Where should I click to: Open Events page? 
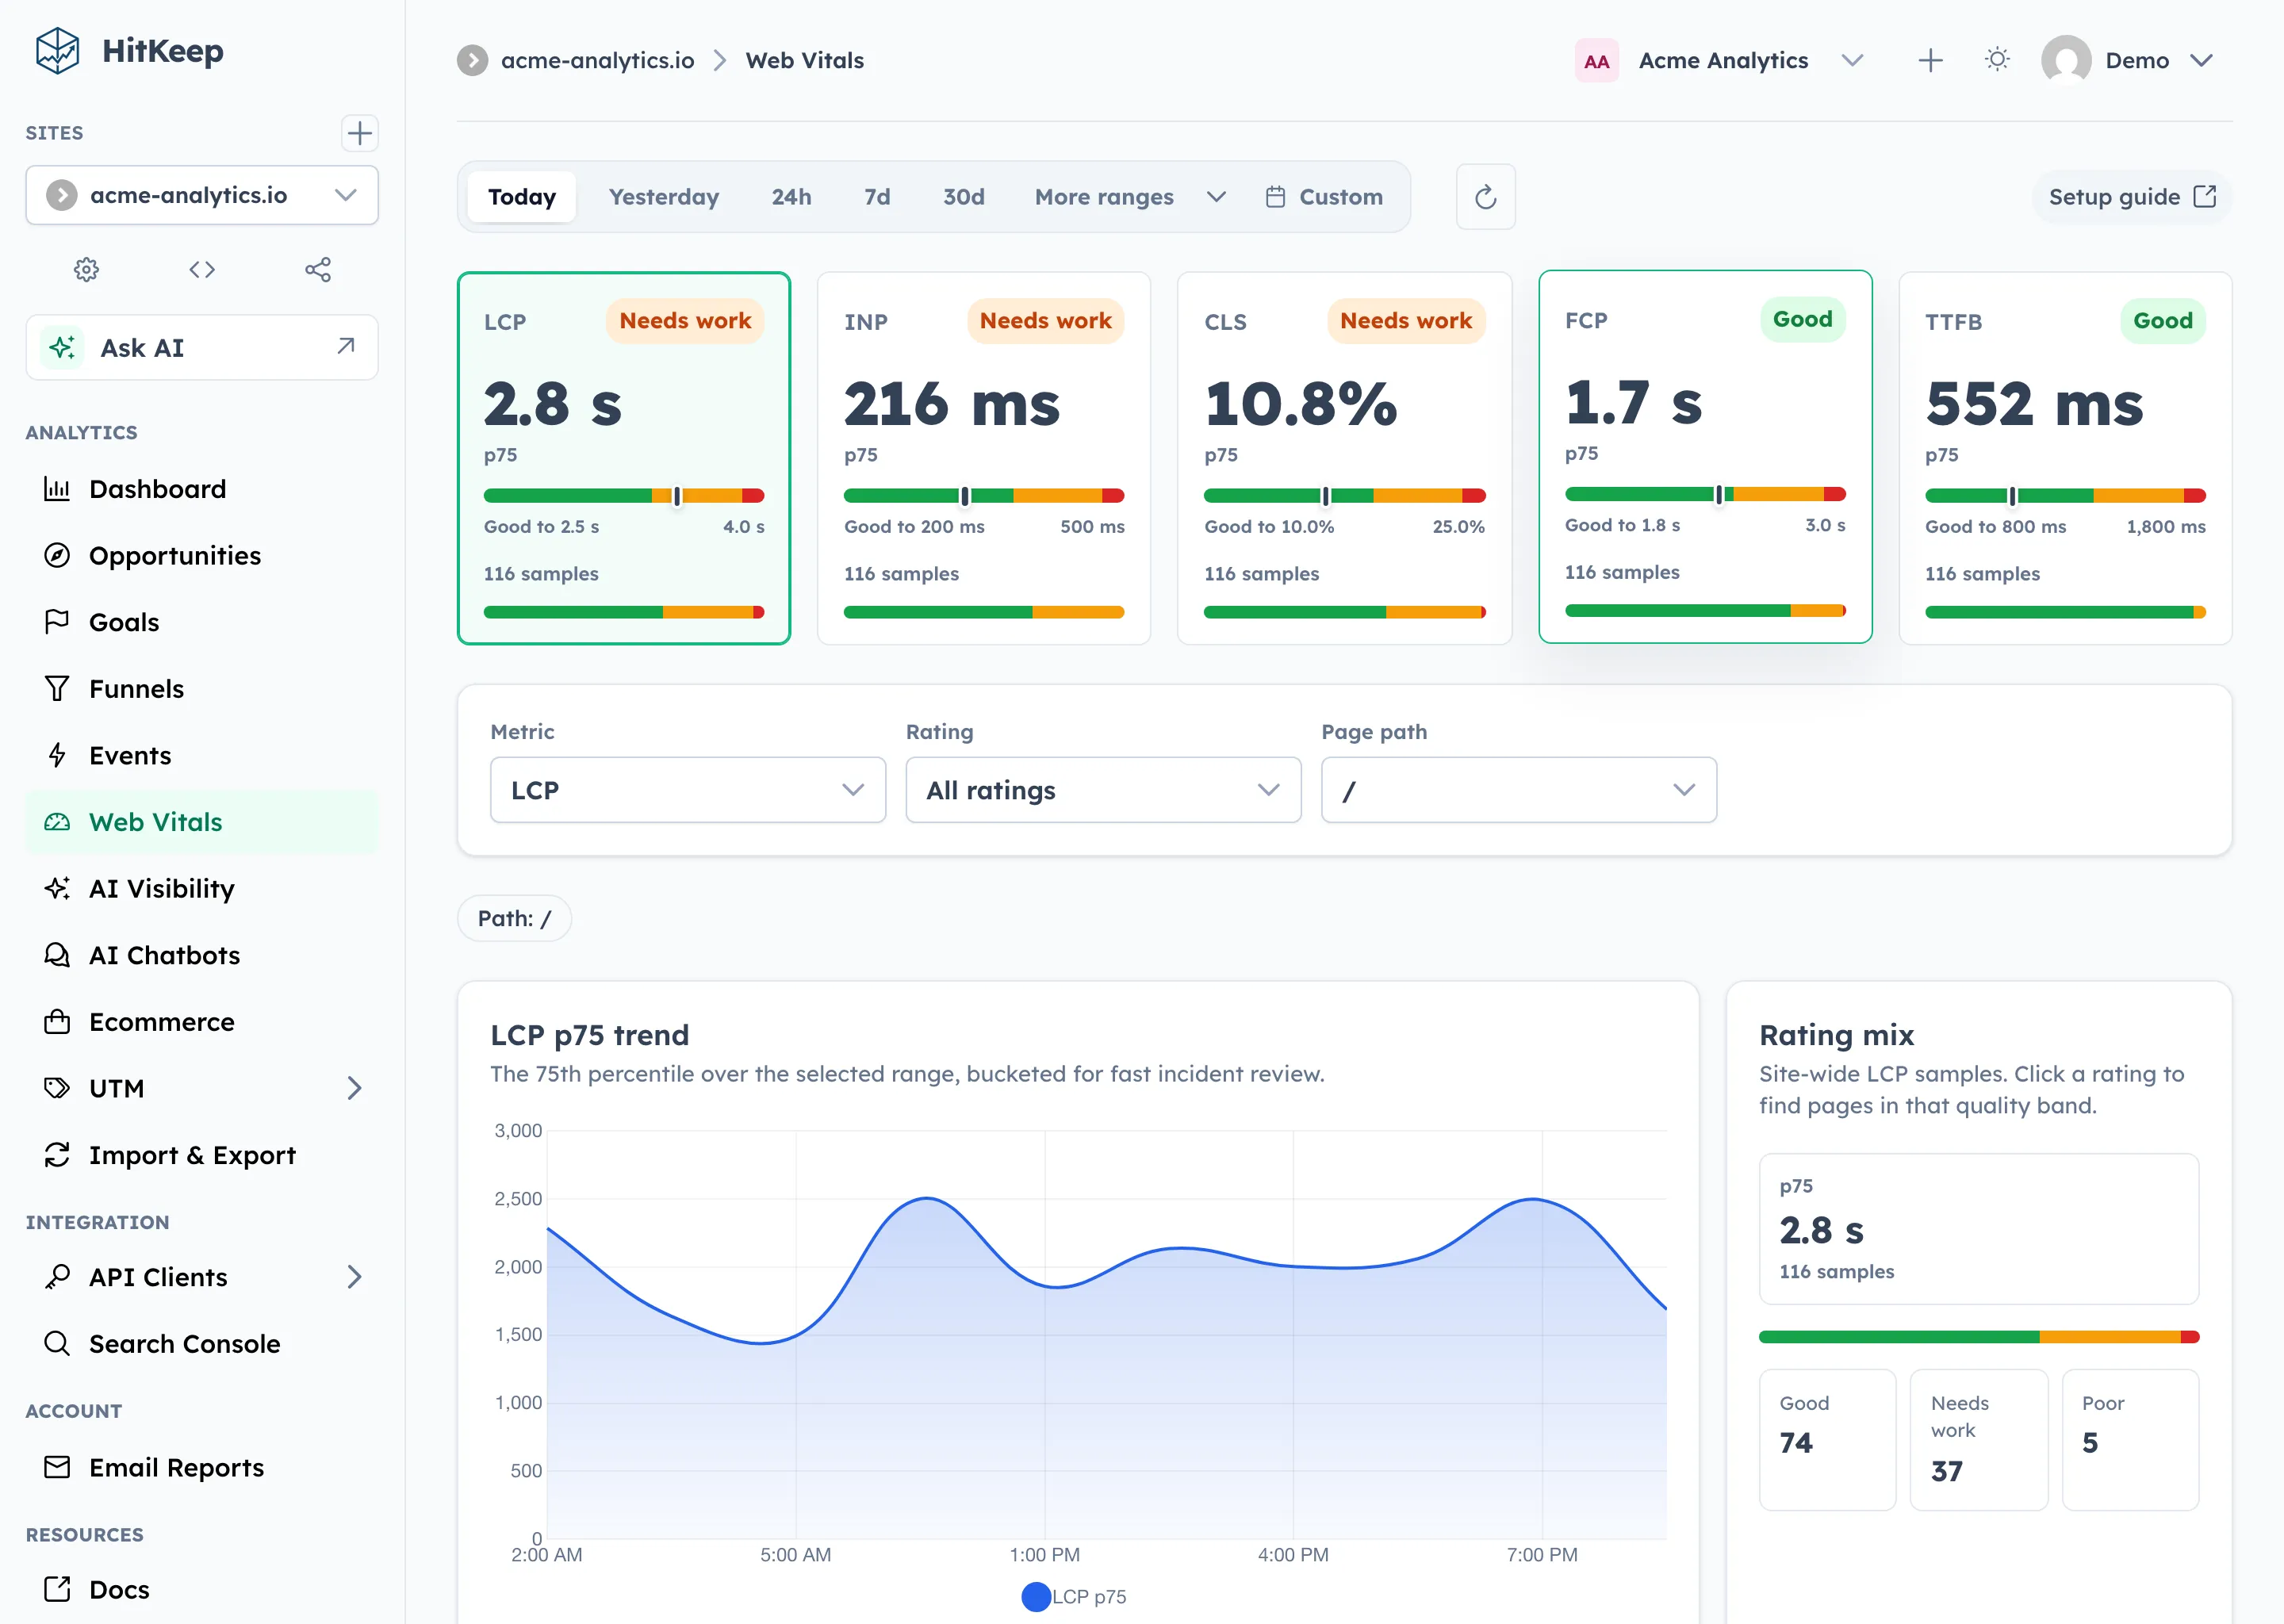pos(202,755)
